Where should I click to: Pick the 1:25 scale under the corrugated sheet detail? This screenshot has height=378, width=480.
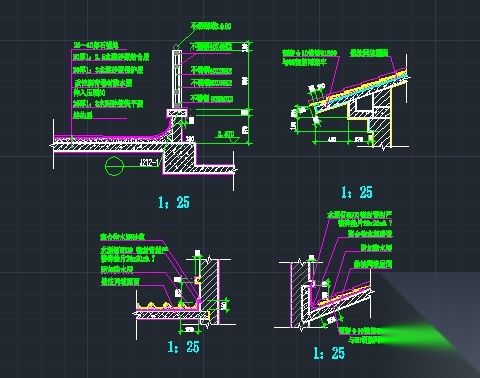pyautogui.click(x=184, y=347)
